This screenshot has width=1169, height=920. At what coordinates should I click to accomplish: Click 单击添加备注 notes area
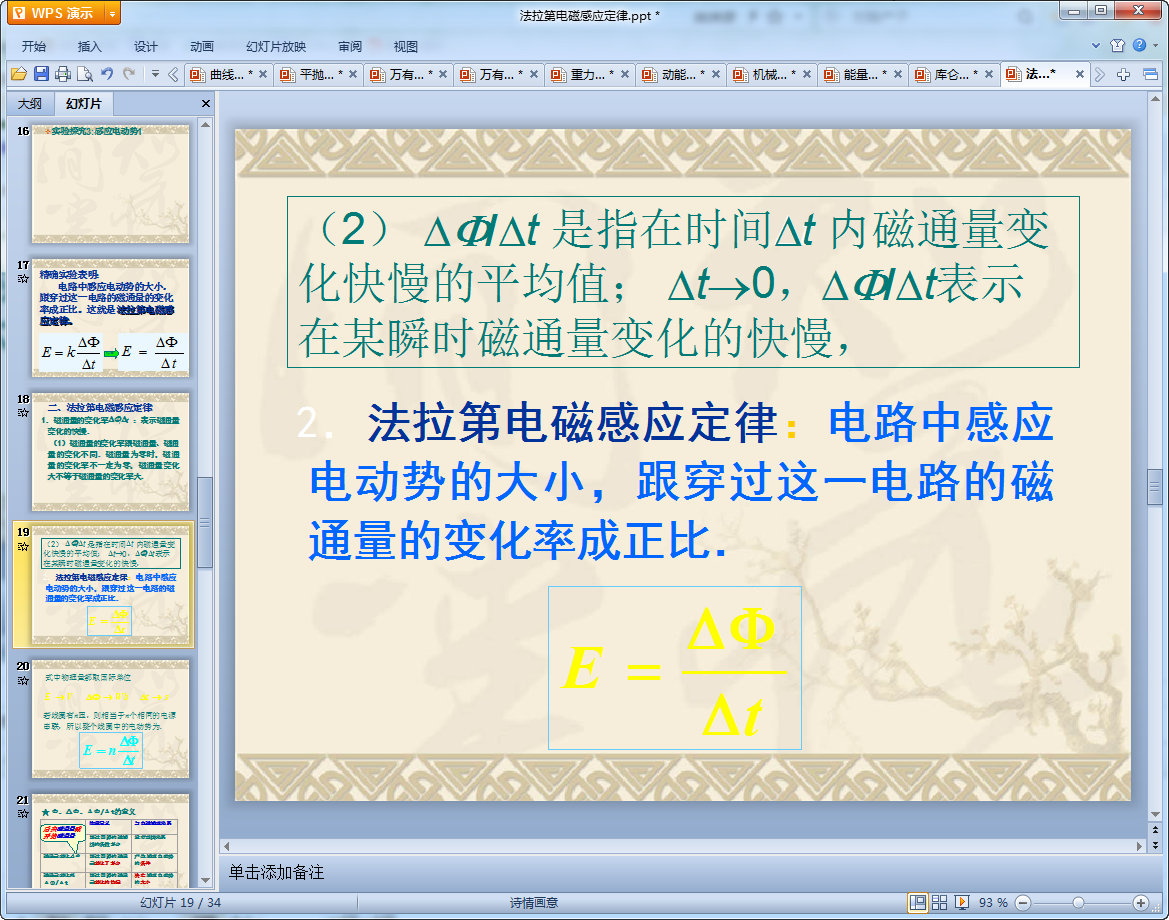[277, 872]
